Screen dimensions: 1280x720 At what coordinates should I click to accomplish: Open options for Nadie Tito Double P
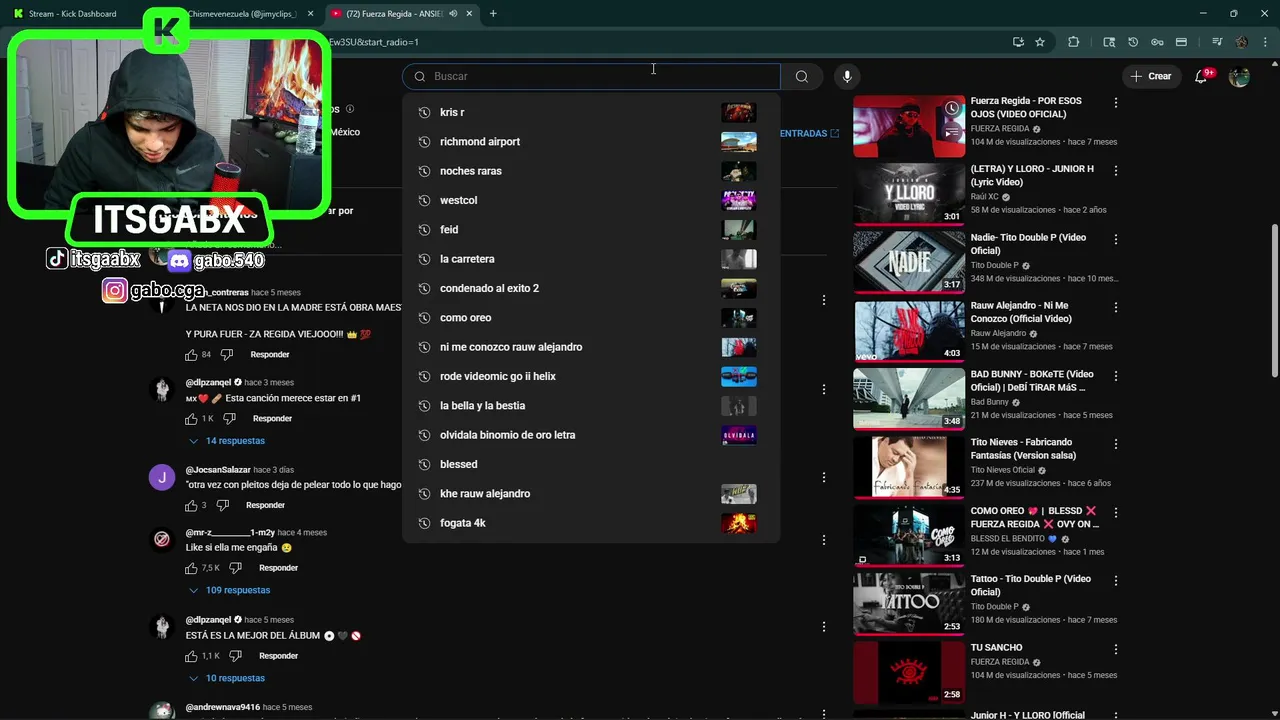pos(1116,240)
